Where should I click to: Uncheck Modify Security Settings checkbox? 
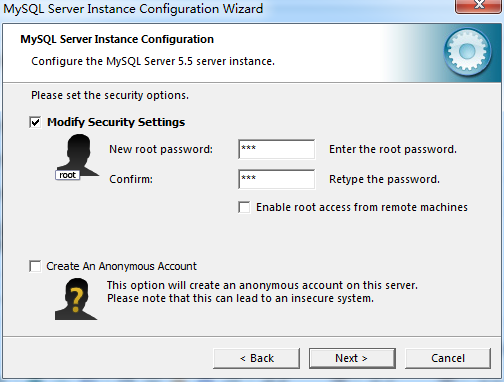(35, 122)
